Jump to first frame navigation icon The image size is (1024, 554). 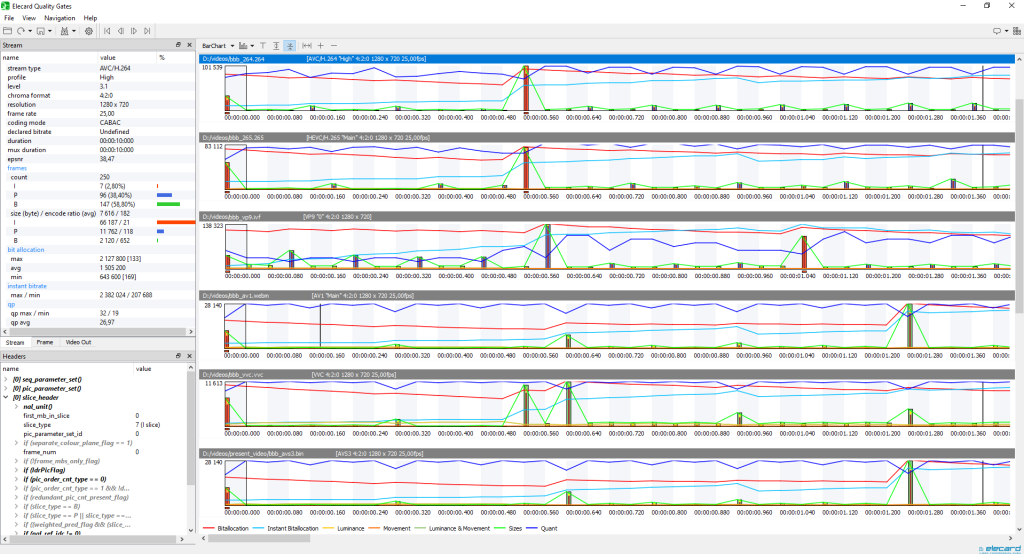pos(108,31)
